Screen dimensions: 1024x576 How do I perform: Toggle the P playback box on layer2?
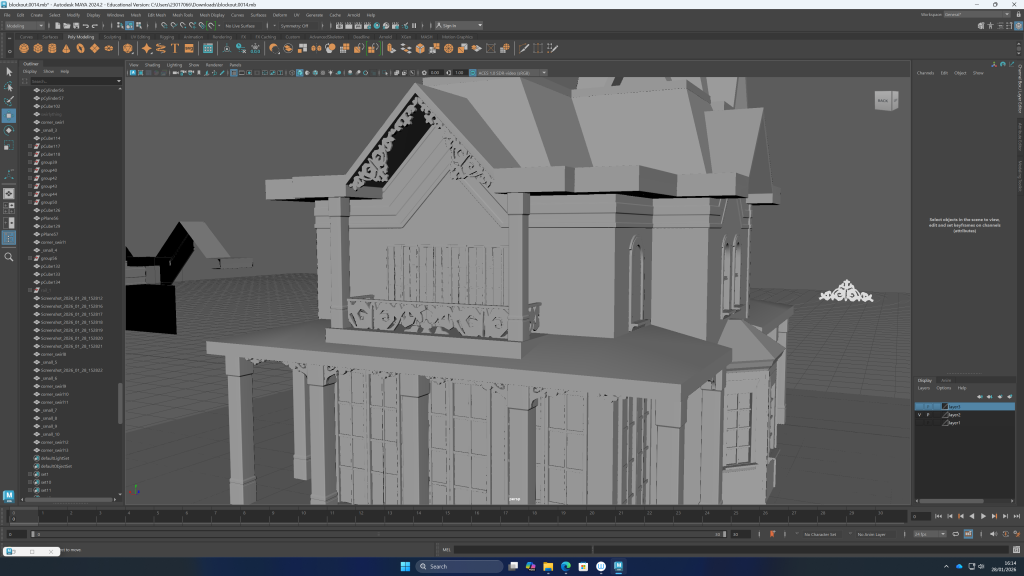tap(928, 414)
